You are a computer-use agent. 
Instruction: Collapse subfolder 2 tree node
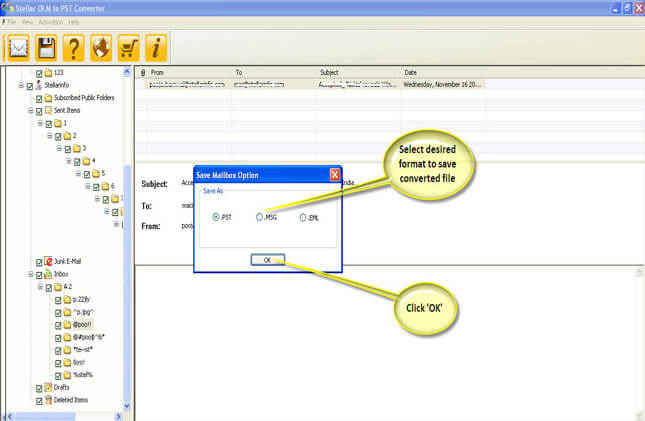pyautogui.click(x=50, y=136)
